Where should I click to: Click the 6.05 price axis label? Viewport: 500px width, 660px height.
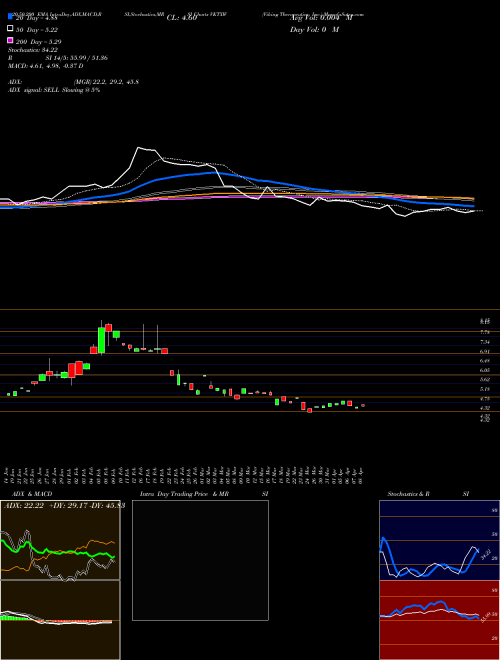coord(484,370)
